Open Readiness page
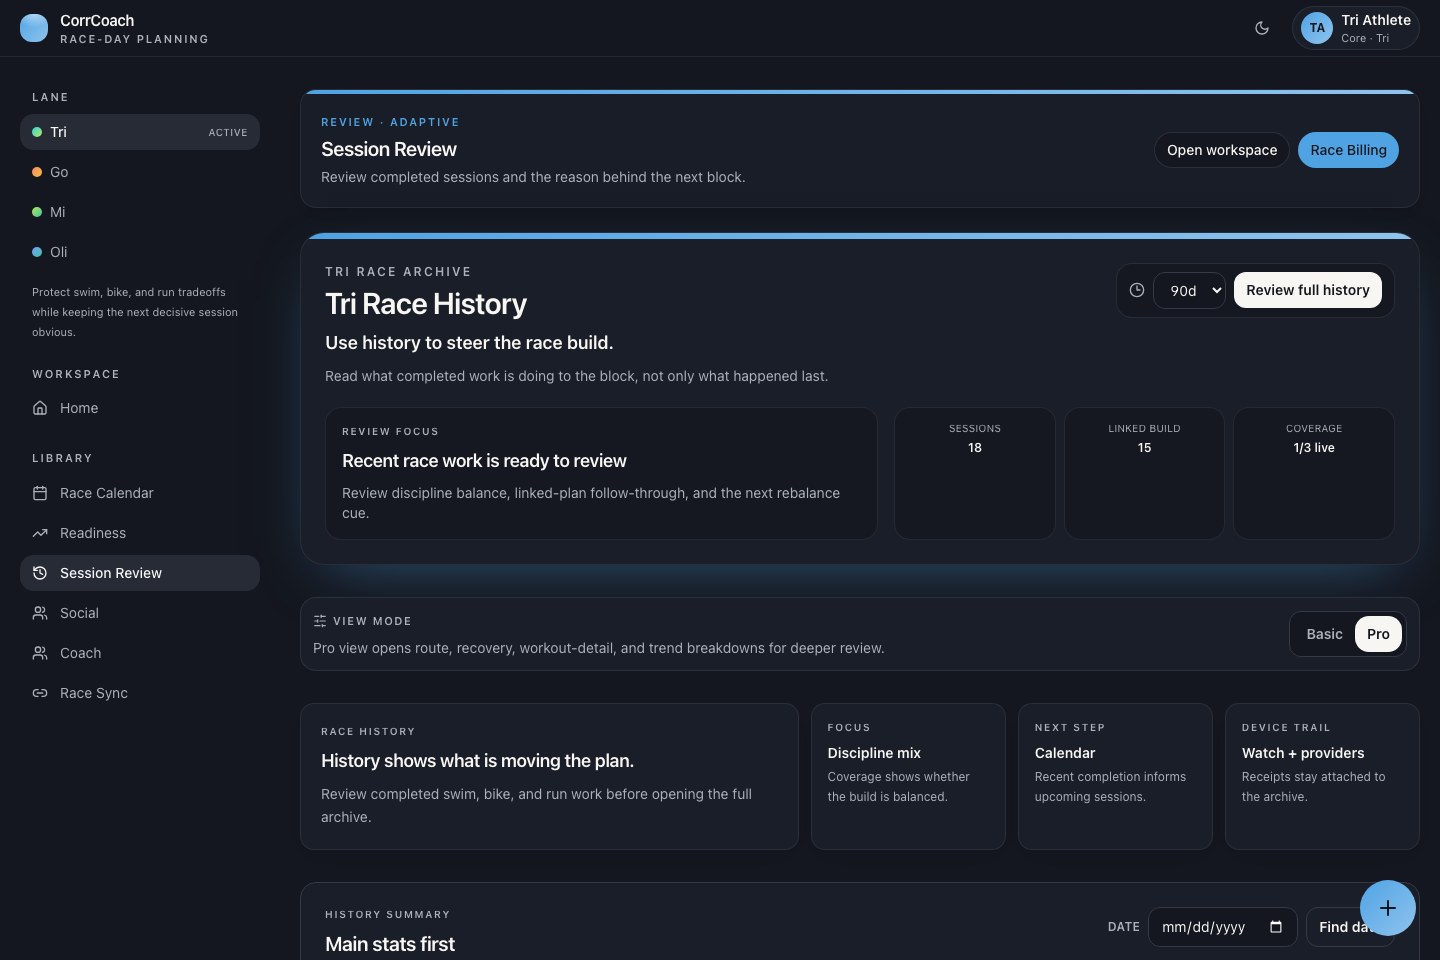The width and height of the screenshot is (1440, 960). (140, 533)
